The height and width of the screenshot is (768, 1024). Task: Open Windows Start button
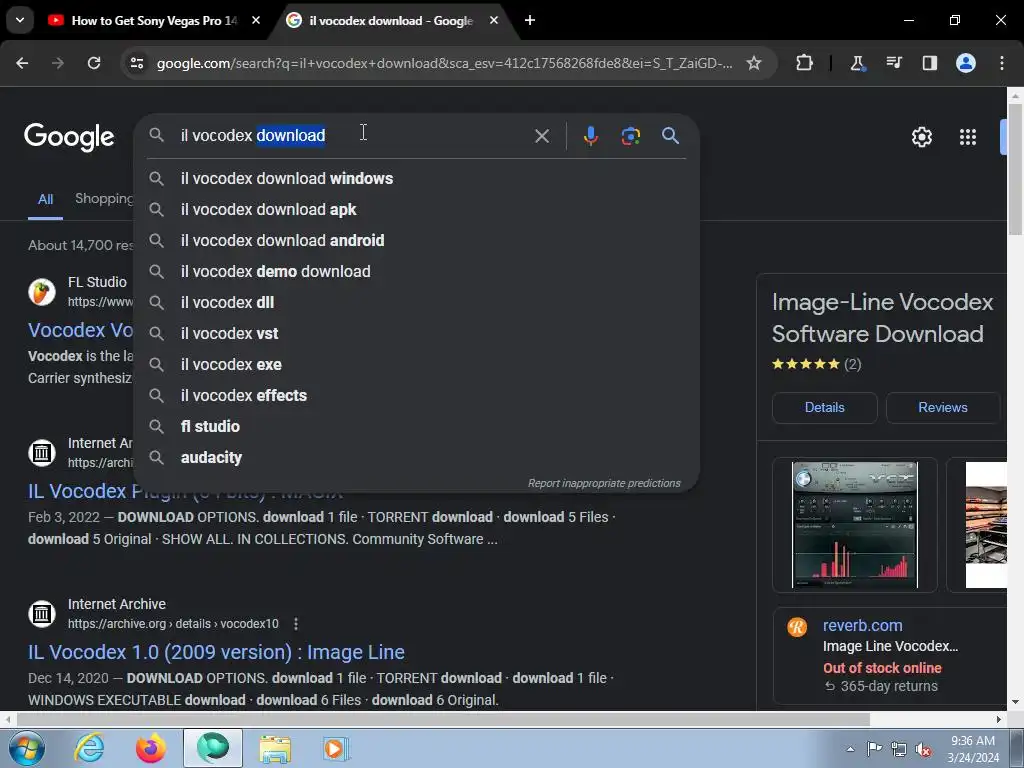[26, 748]
